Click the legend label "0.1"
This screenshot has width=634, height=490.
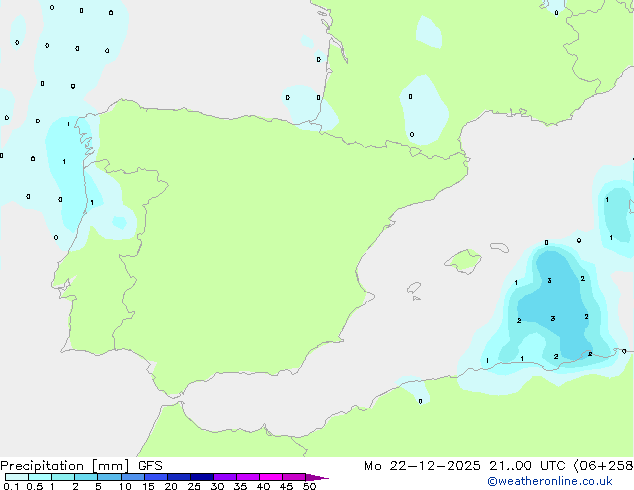coord(11,486)
